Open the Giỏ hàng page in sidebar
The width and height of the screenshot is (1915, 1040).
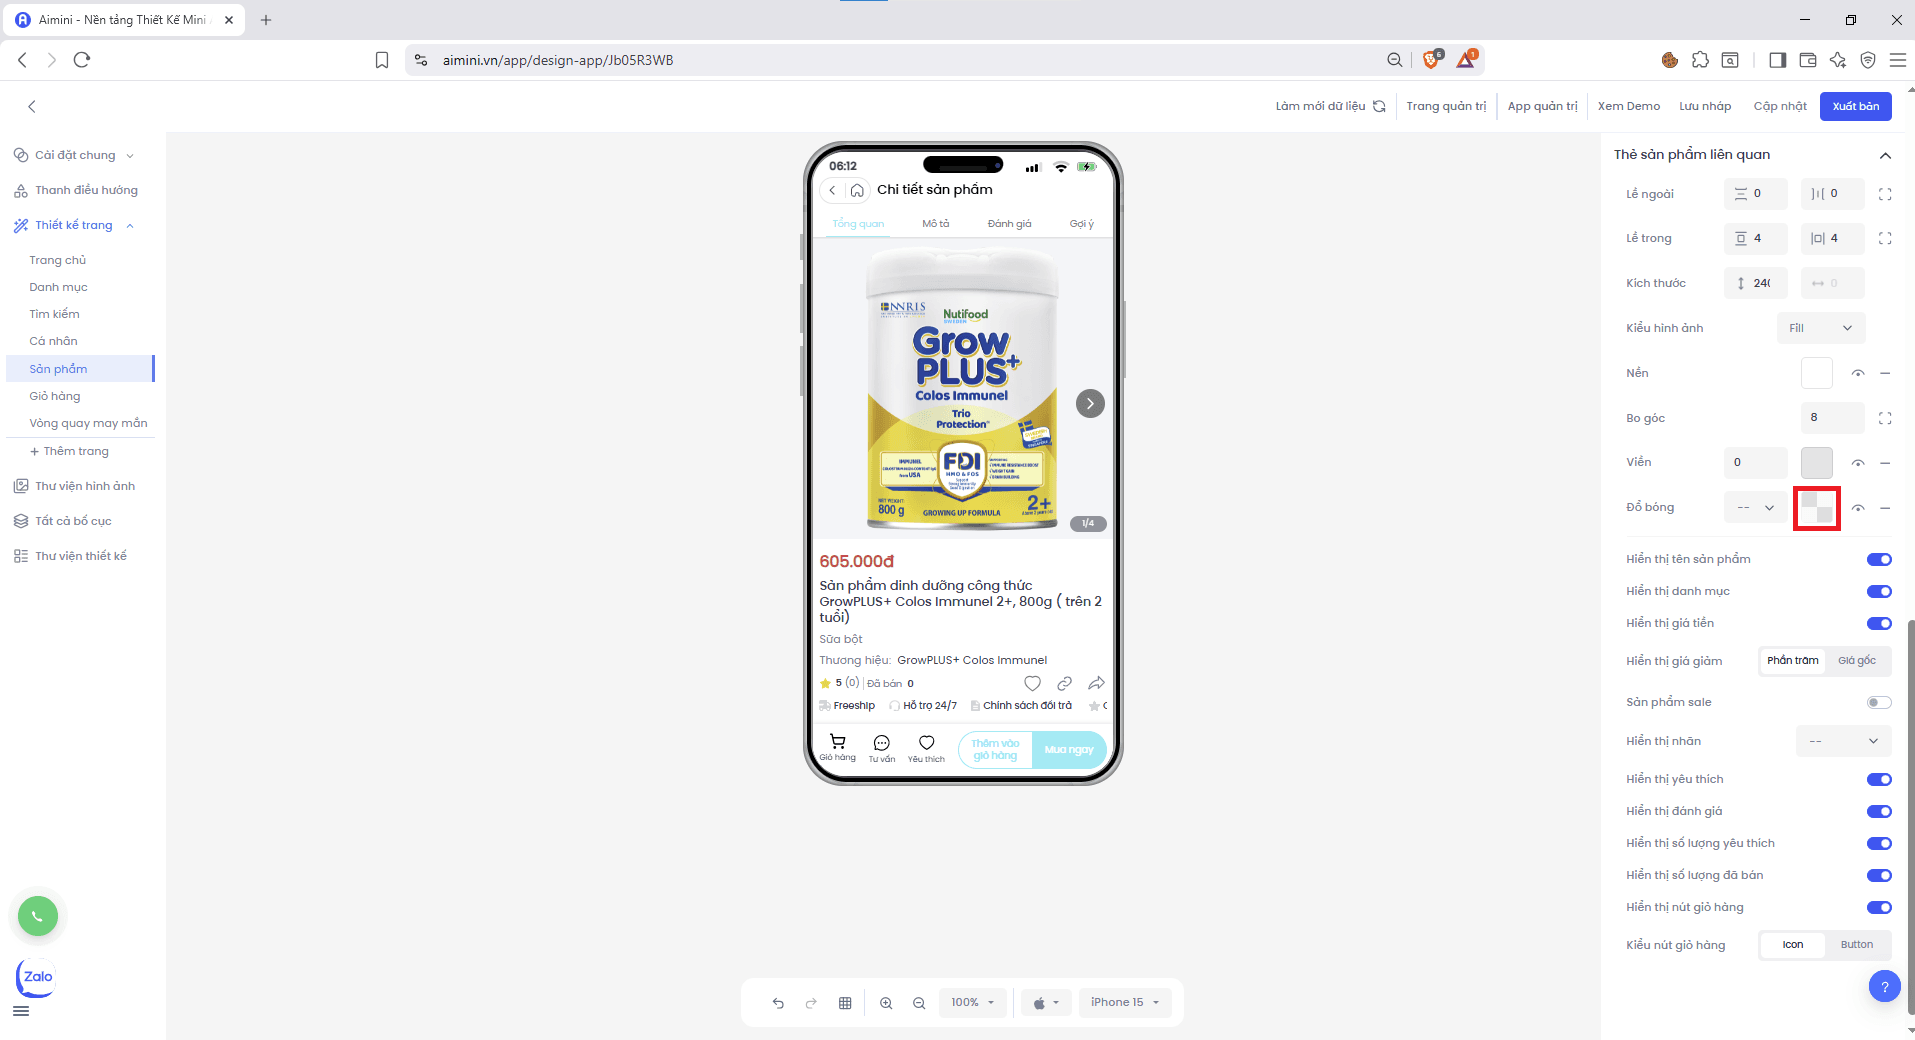tap(55, 396)
